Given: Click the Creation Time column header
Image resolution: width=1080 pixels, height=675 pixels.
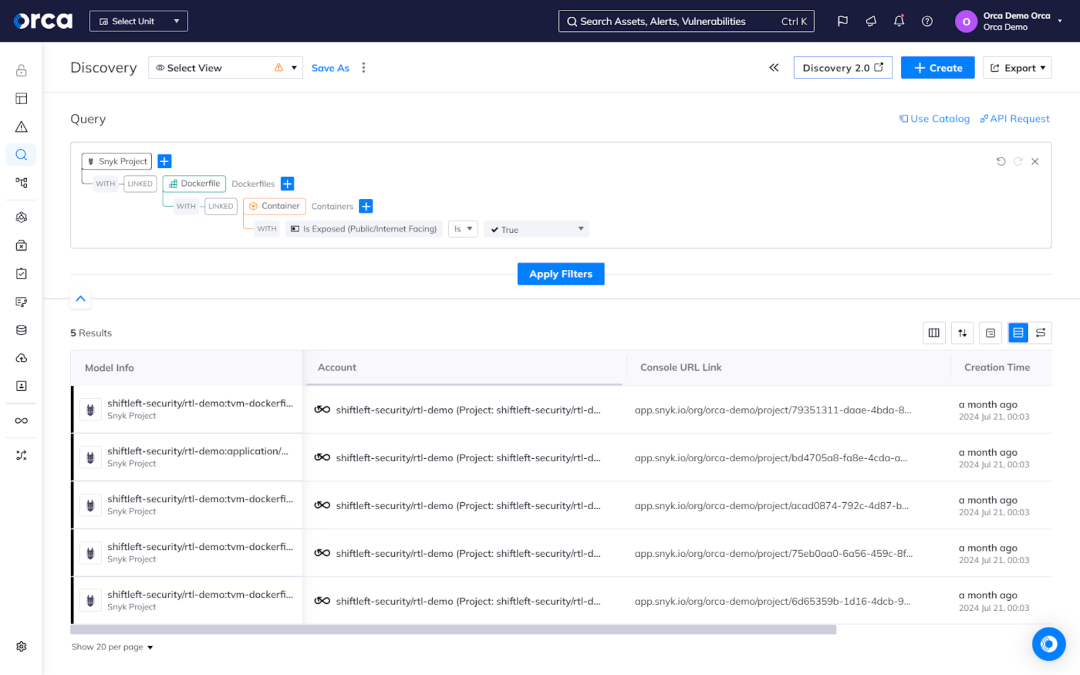Looking at the screenshot, I should tap(997, 368).
